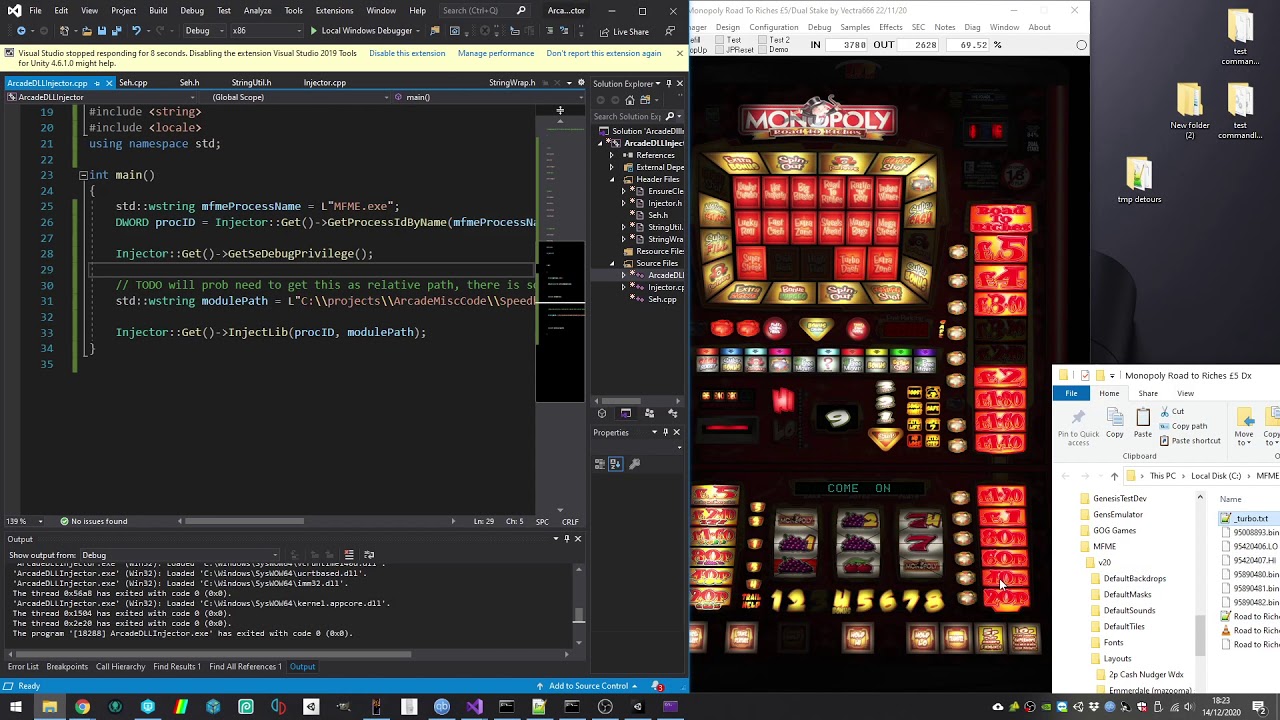
Task: Click the Navigate Backward toolbar icon
Action: click(x=20, y=31)
